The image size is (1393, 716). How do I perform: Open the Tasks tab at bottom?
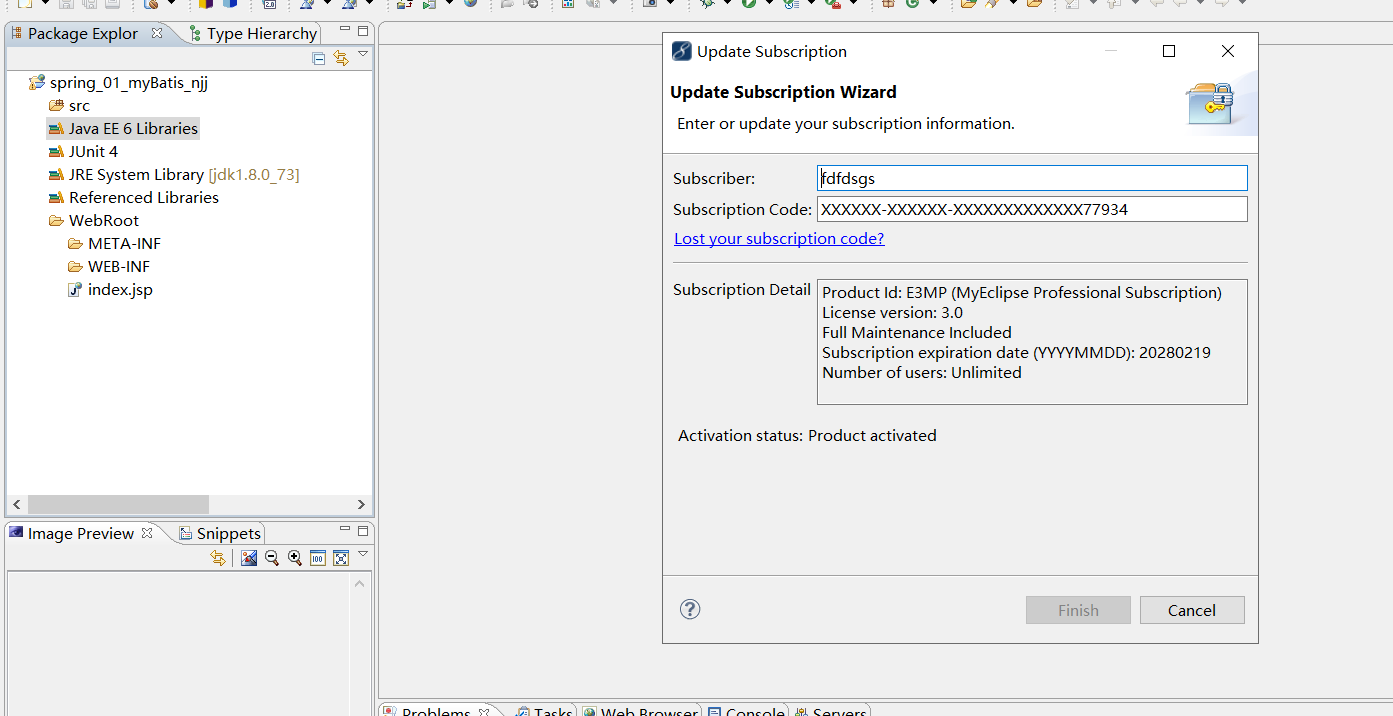pyautogui.click(x=543, y=711)
